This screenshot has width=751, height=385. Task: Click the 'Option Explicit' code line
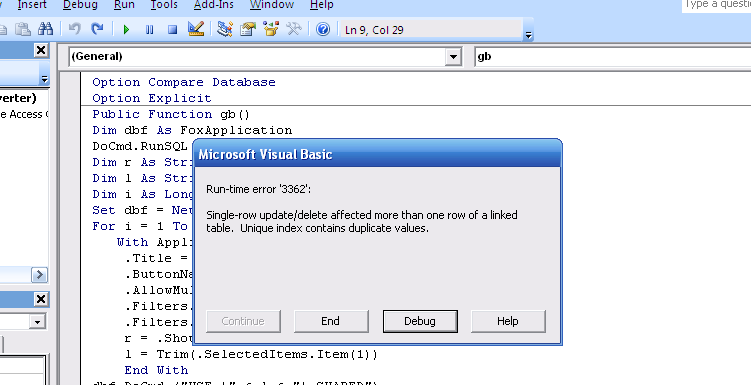[152, 98]
